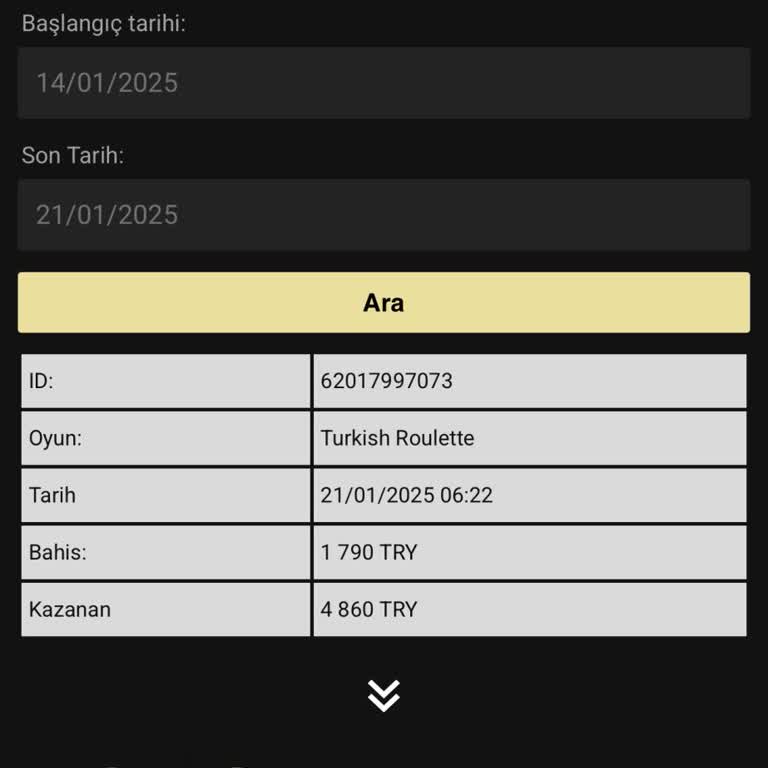Select the date cell 21/01/2025 06:22

530,495
